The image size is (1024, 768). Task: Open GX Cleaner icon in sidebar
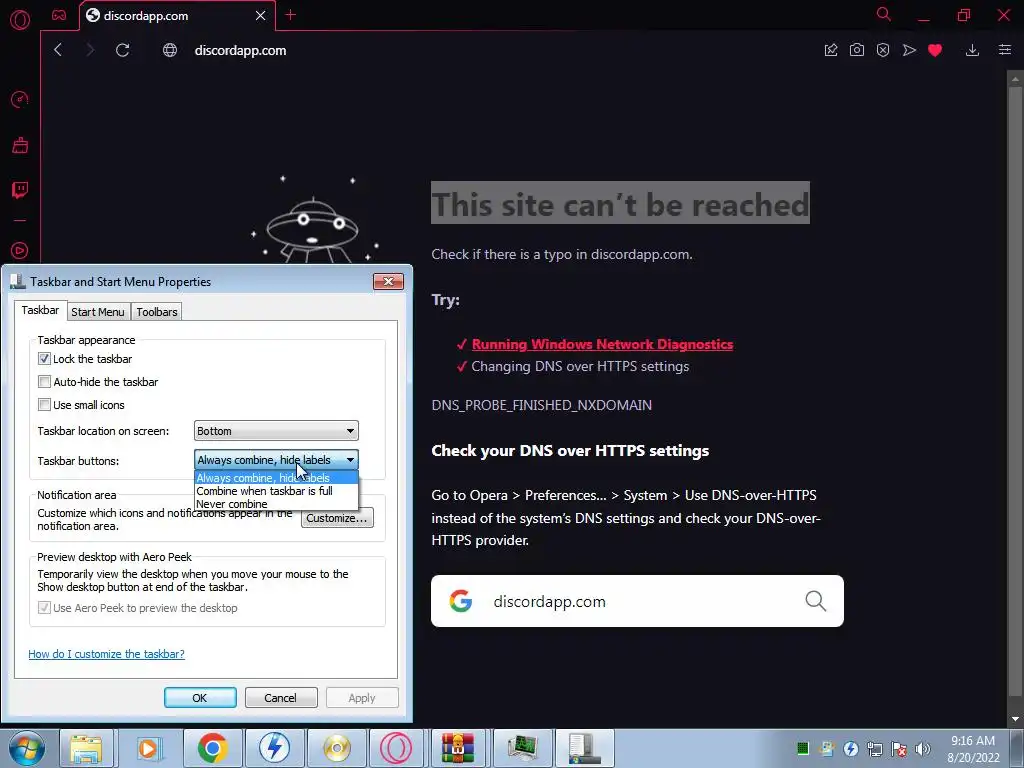pos(20,145)
